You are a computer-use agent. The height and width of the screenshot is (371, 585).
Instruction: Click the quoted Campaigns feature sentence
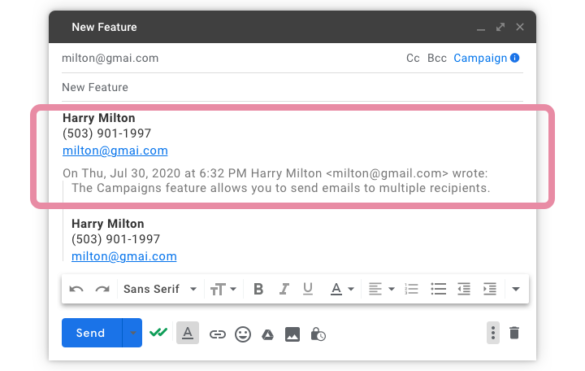click(281, 188)
